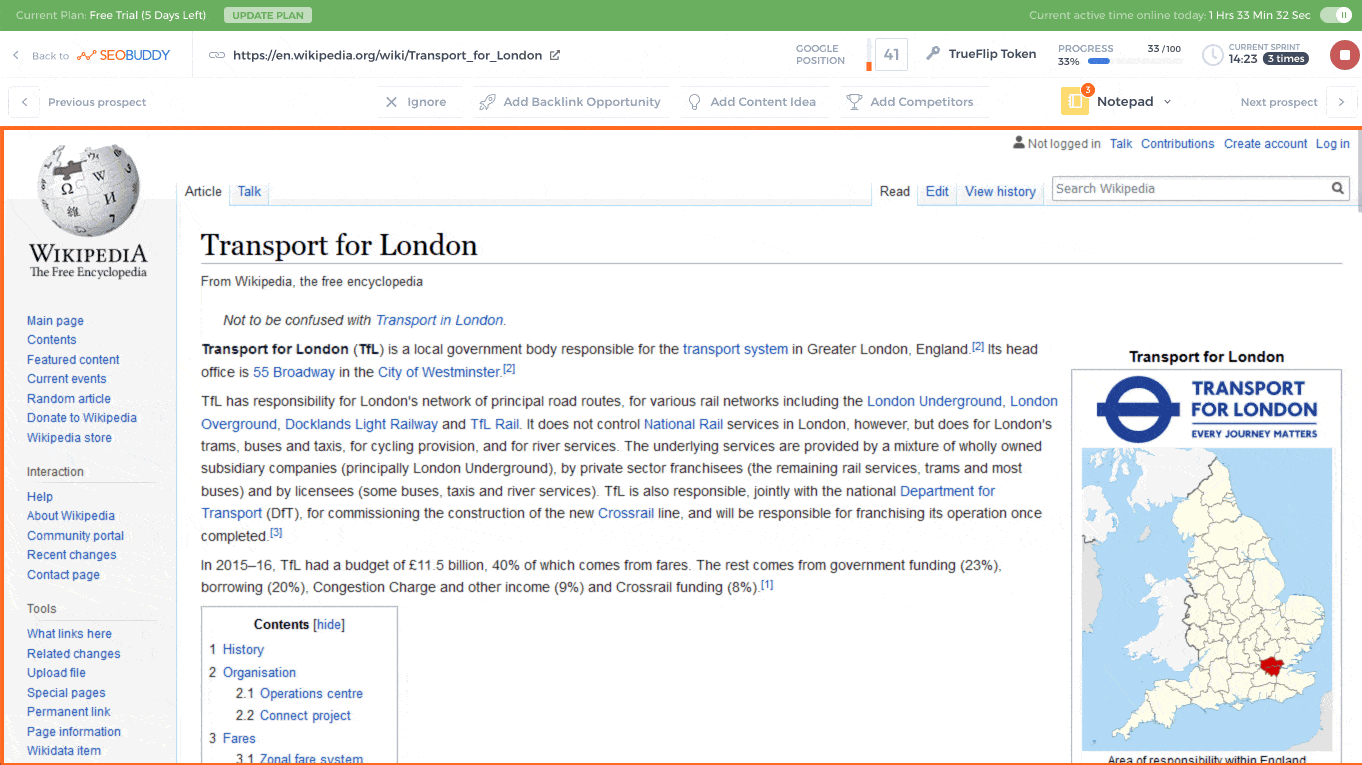Open Docklands Light Railway link
The height and width of the screenshot is (765, 1362).
coord(362,424)
